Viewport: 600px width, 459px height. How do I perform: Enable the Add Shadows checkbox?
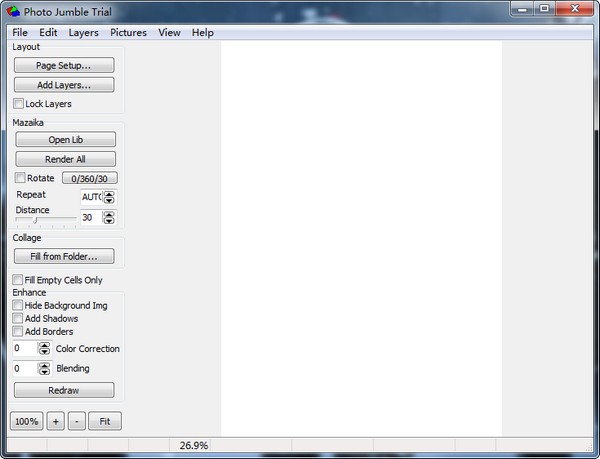(17, 318)
